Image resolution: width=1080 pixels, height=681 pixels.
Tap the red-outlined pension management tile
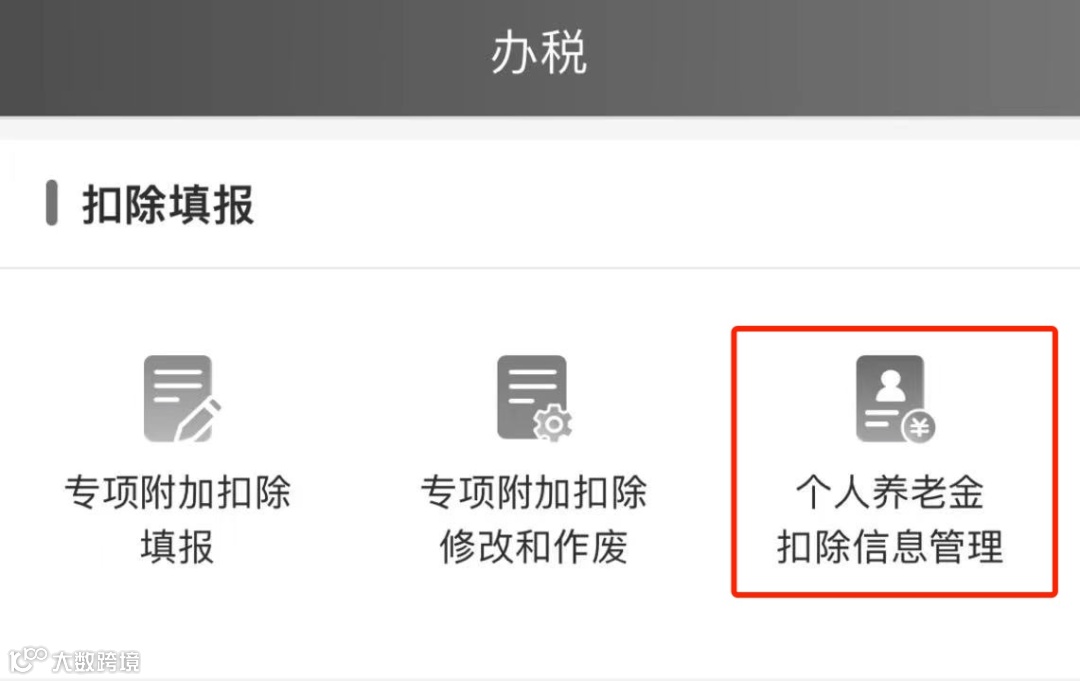[x=894, y=461]
